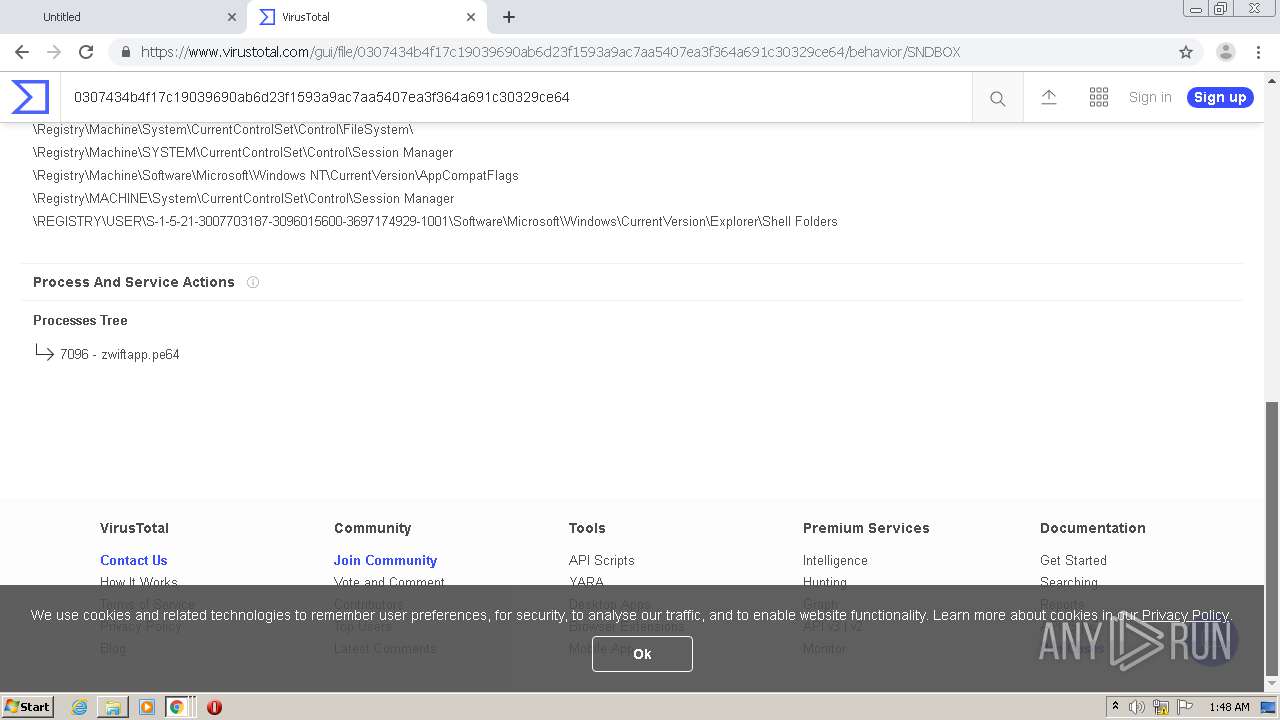1280x720 pixels.
Task: Go back with the browser back arrow
Action: pyautogui.click(x=22, y=52)
